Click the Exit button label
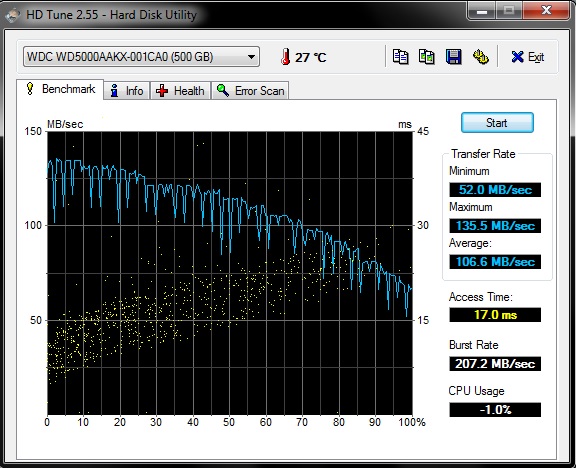Viewport: 577px width, 468px height. (536, 57)
